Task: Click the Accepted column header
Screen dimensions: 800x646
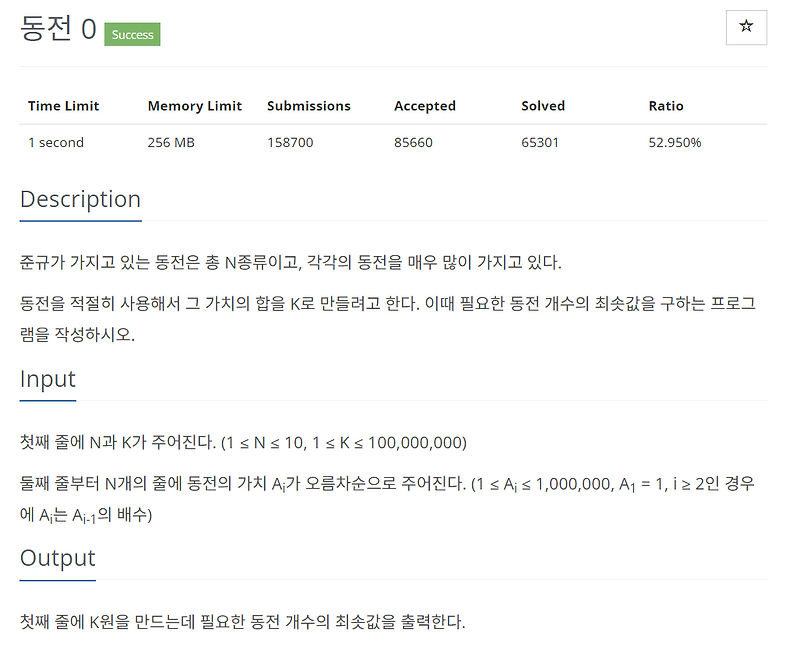Action: [424, 106]
